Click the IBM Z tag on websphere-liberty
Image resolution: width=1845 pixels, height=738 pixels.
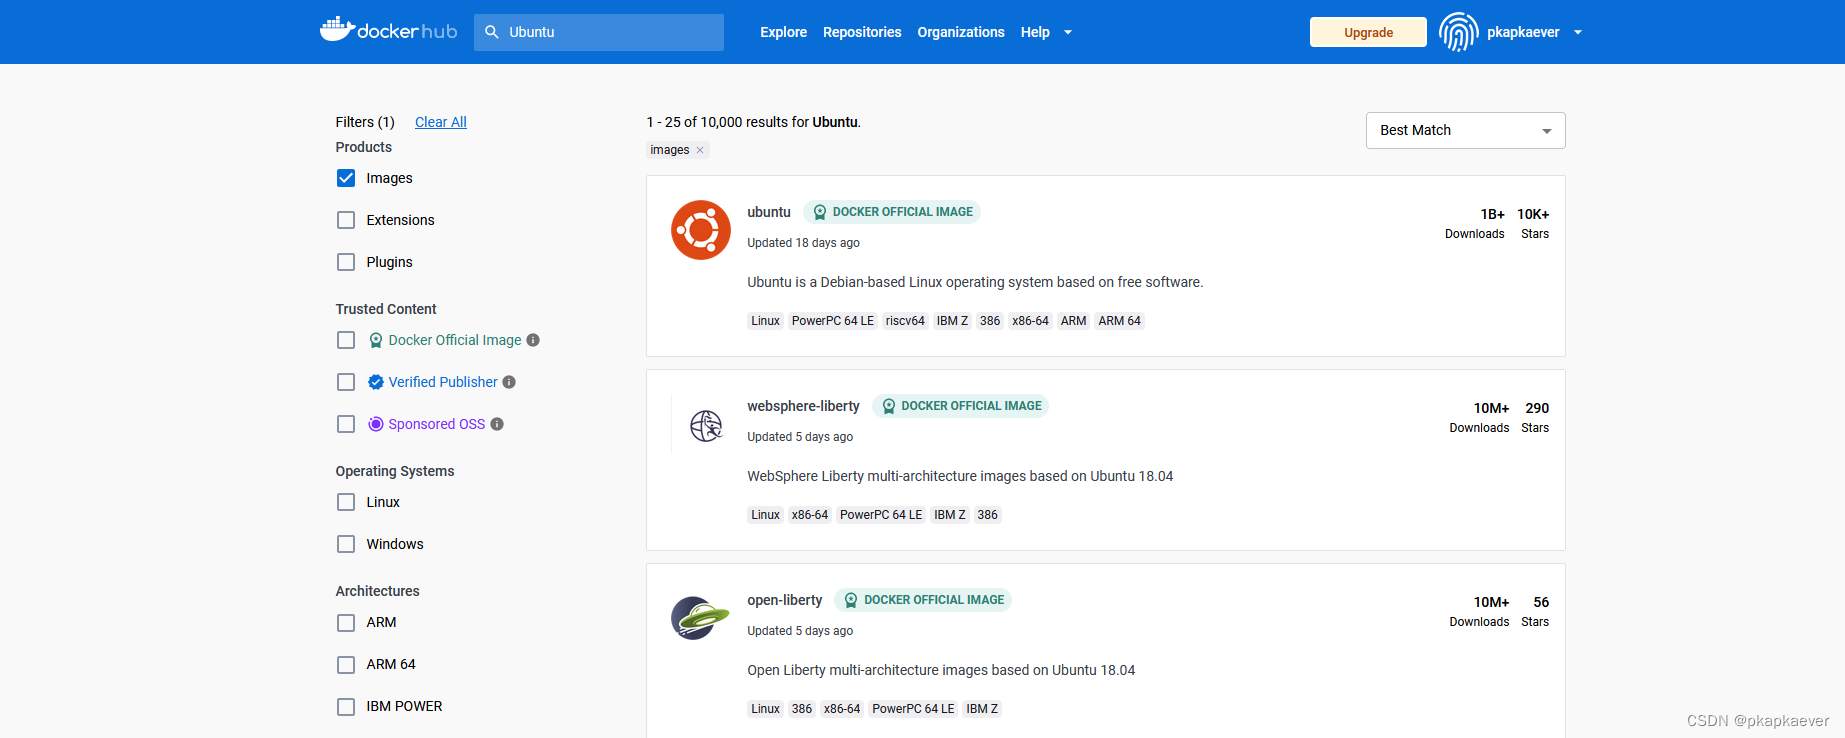[950, 515]
